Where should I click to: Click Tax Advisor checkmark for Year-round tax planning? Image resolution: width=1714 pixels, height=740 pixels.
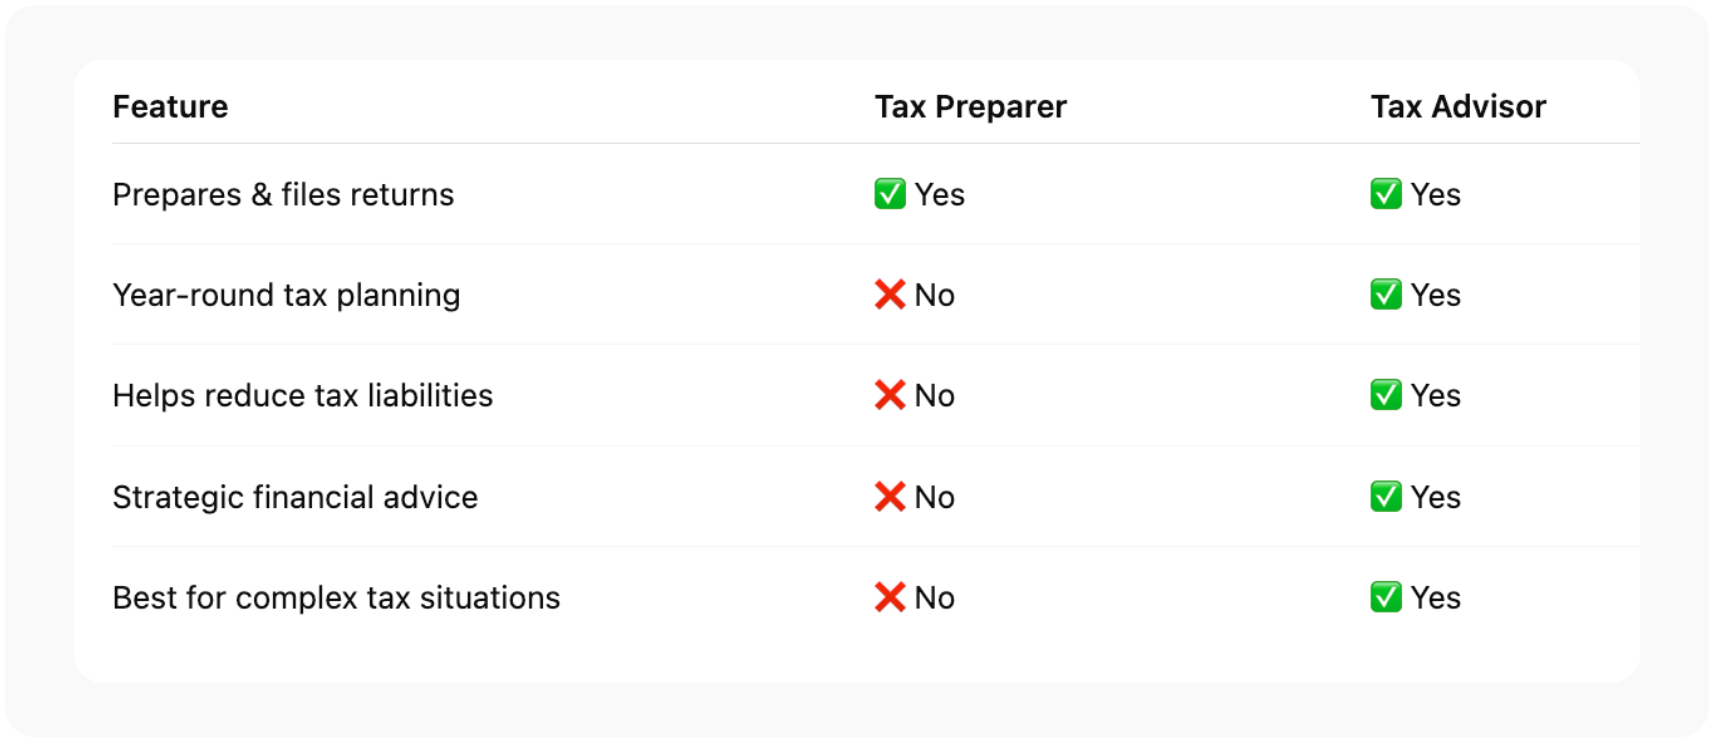click(x=1385, y=295)
